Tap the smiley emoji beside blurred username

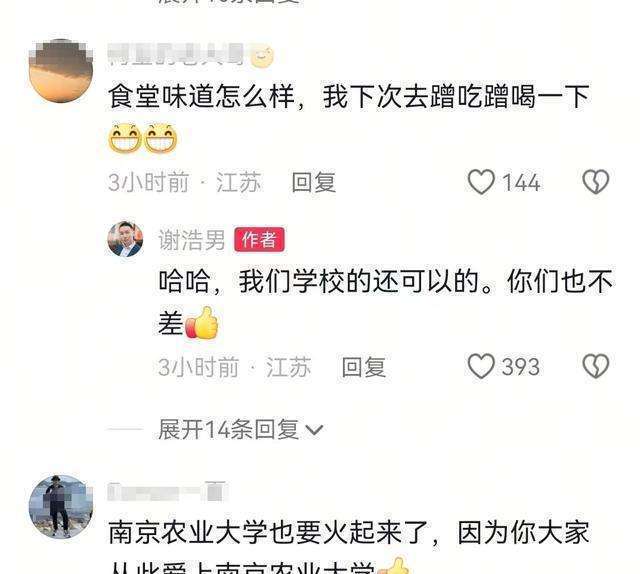pos(262,56)
